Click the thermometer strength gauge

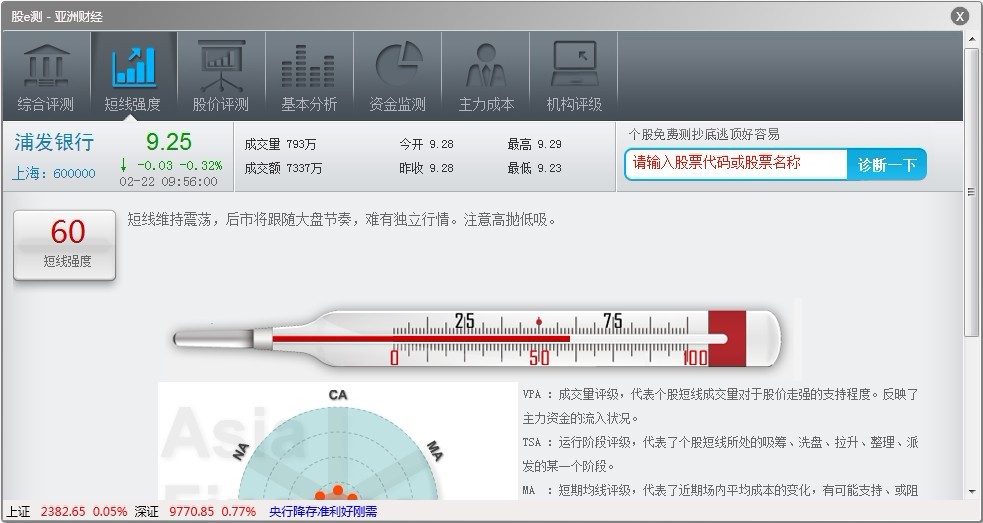[477, 339]
